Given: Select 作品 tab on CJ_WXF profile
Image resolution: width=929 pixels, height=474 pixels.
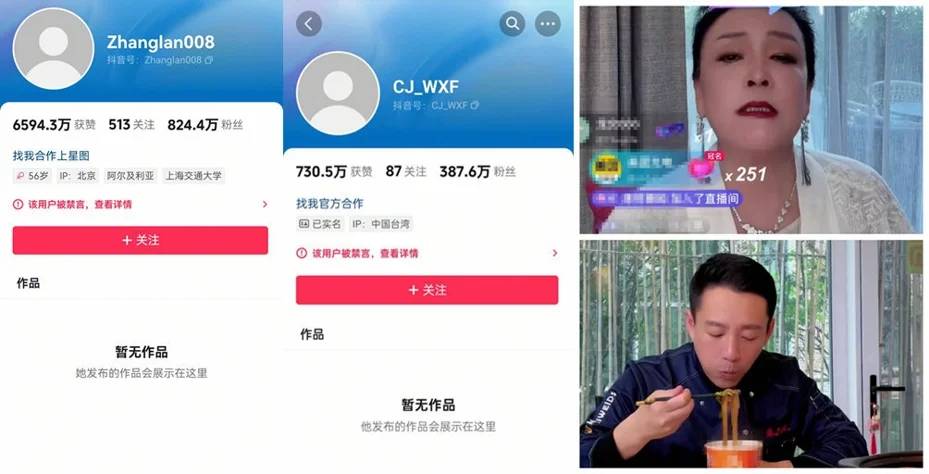Looking at the screenshot, I should (x=312, y=335).
